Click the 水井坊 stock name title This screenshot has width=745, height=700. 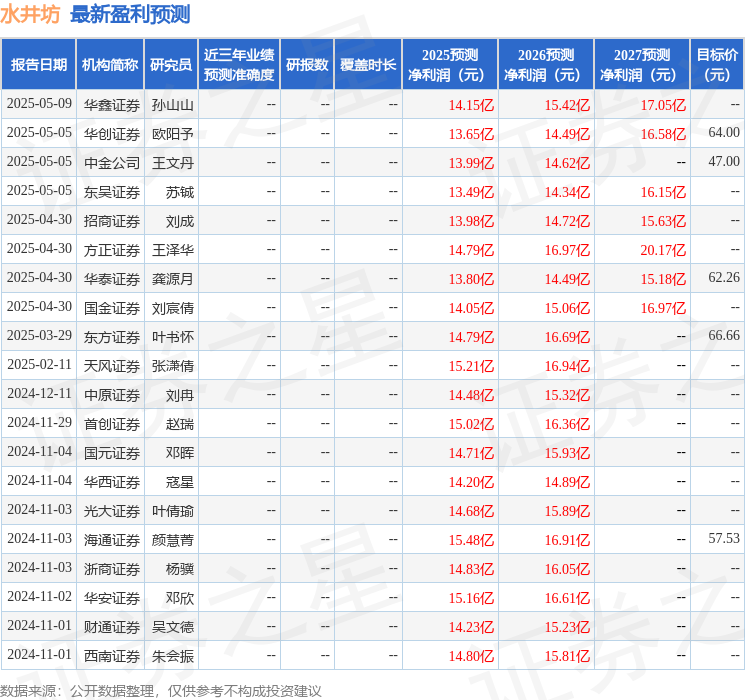(30, 14)
